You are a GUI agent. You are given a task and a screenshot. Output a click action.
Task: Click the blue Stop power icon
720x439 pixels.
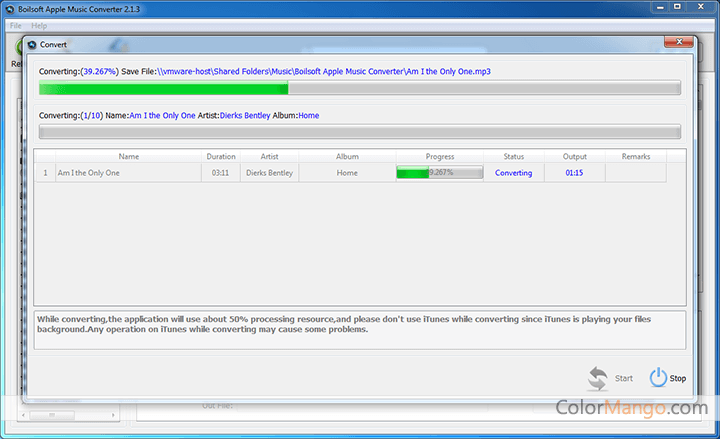pos(657,377)
